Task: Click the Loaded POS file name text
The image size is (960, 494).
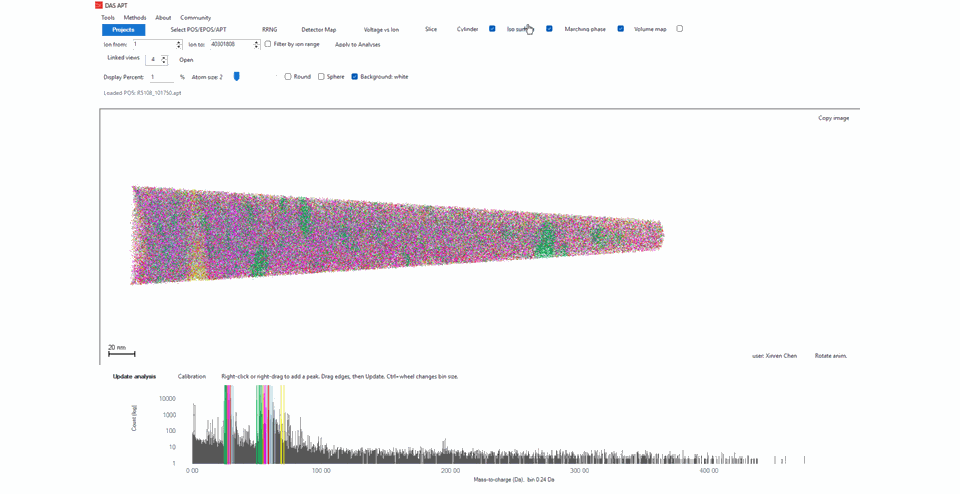Action: [142, 93]
